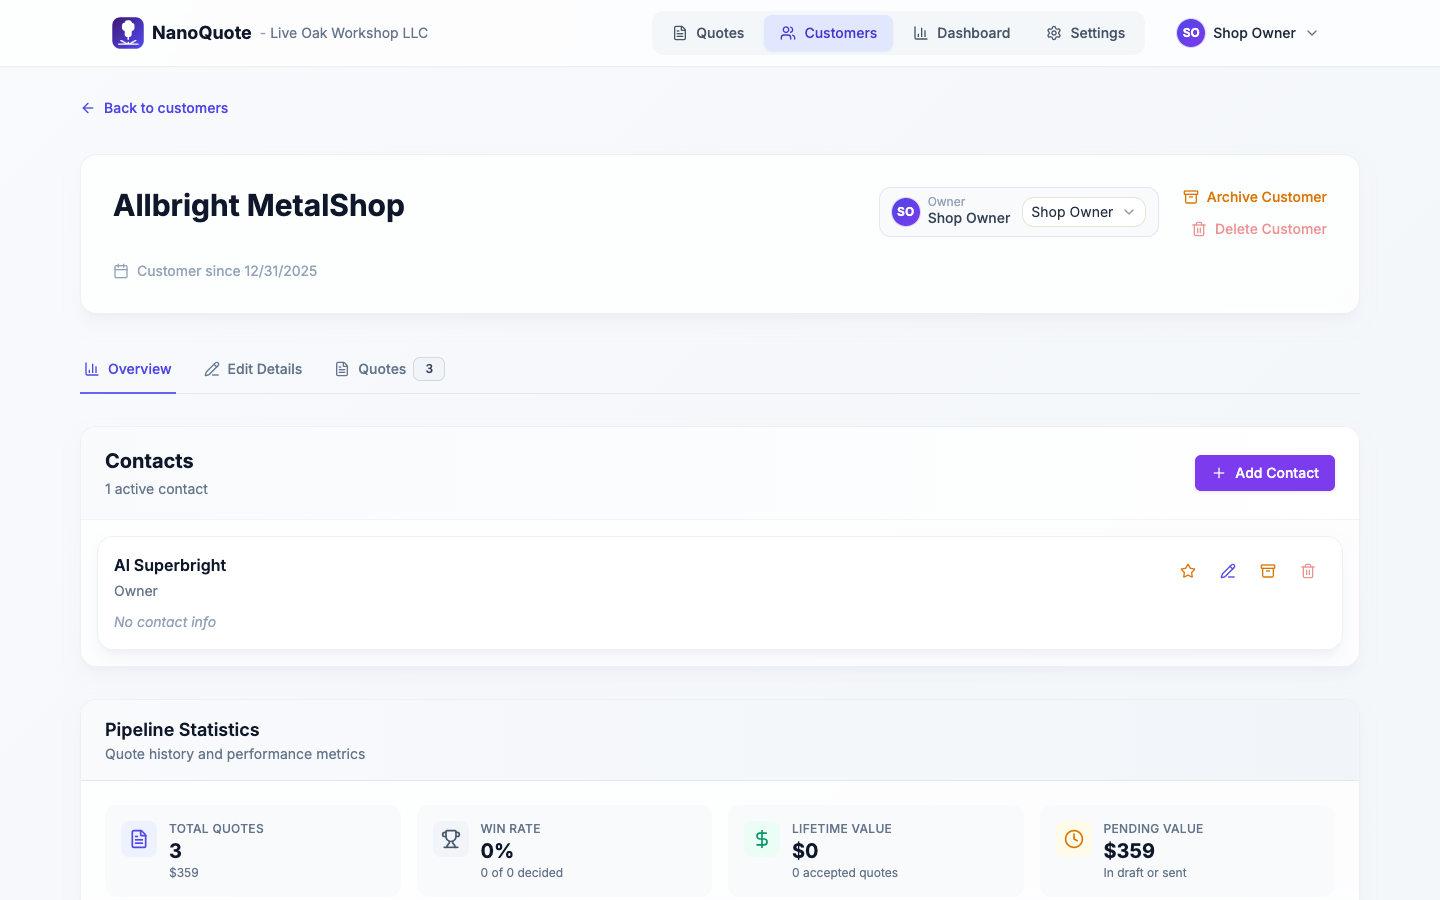Open Settings from the navigation bar
The height and width of the screenshot is (900, 1440).
tap(1085, 33)
